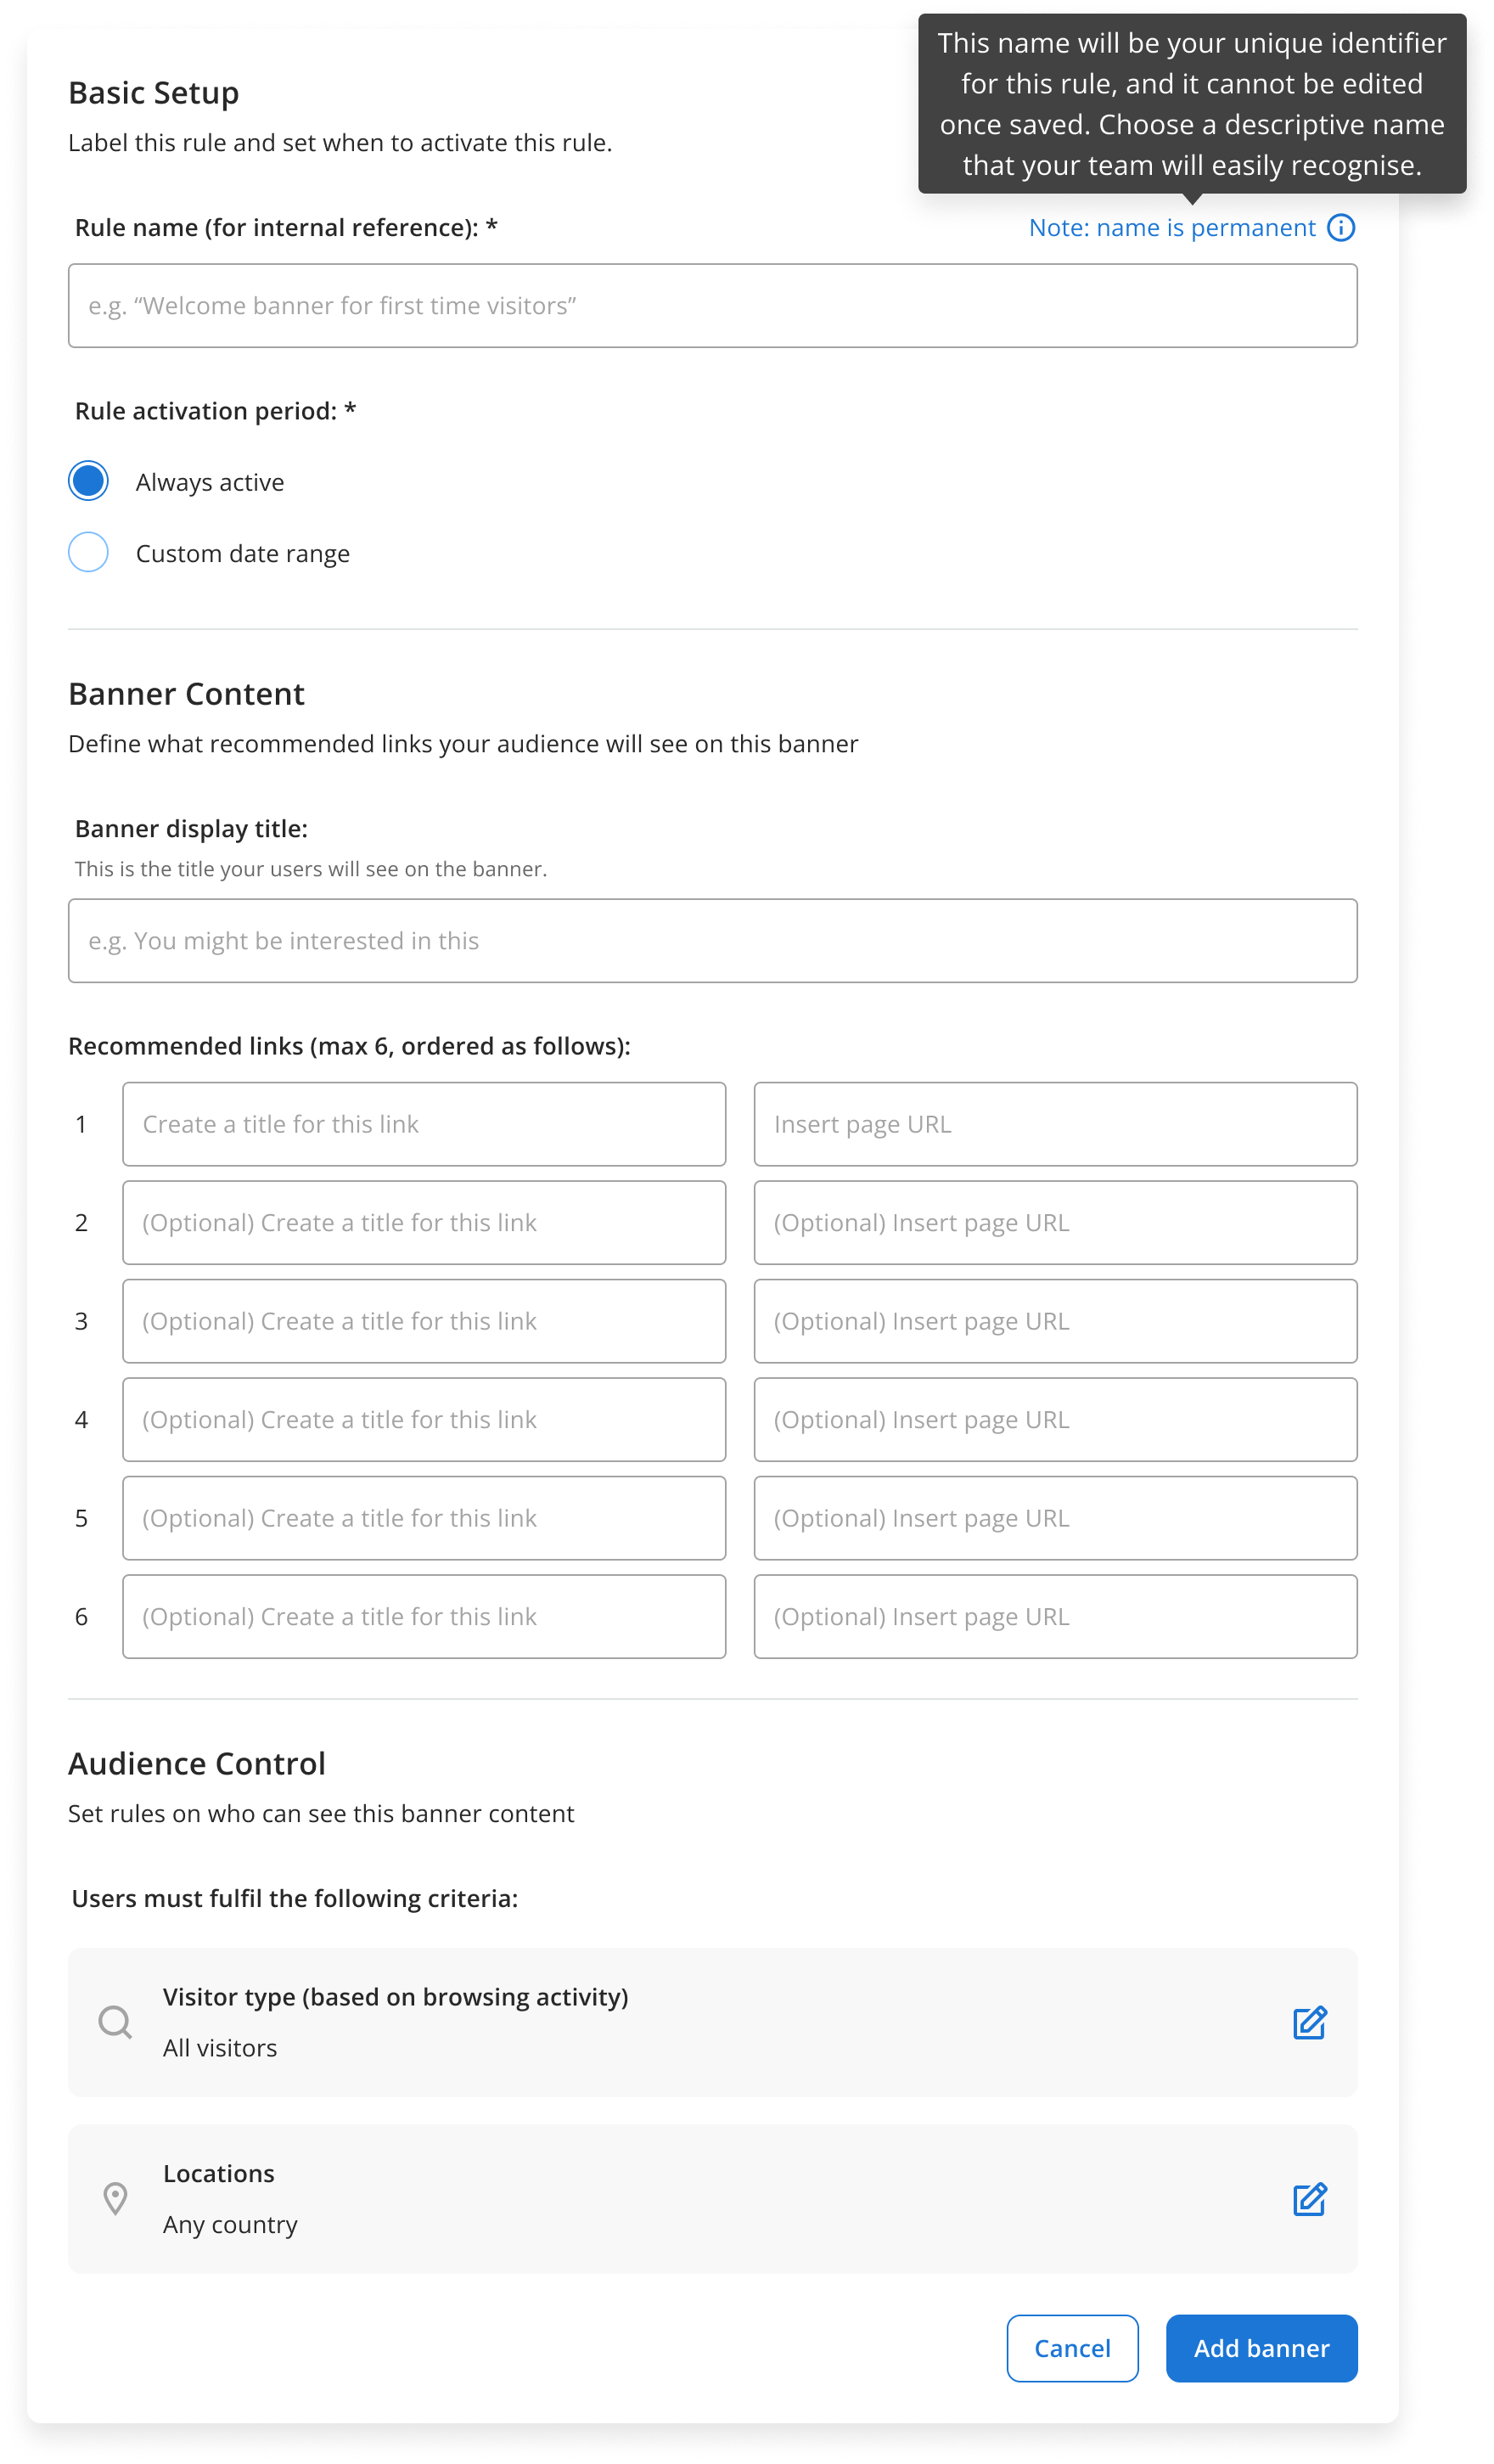Image resolution: width=1494 pixels, height=2464 pixels.
Task: Enable the Custom date range option
Action: (88, 552)
